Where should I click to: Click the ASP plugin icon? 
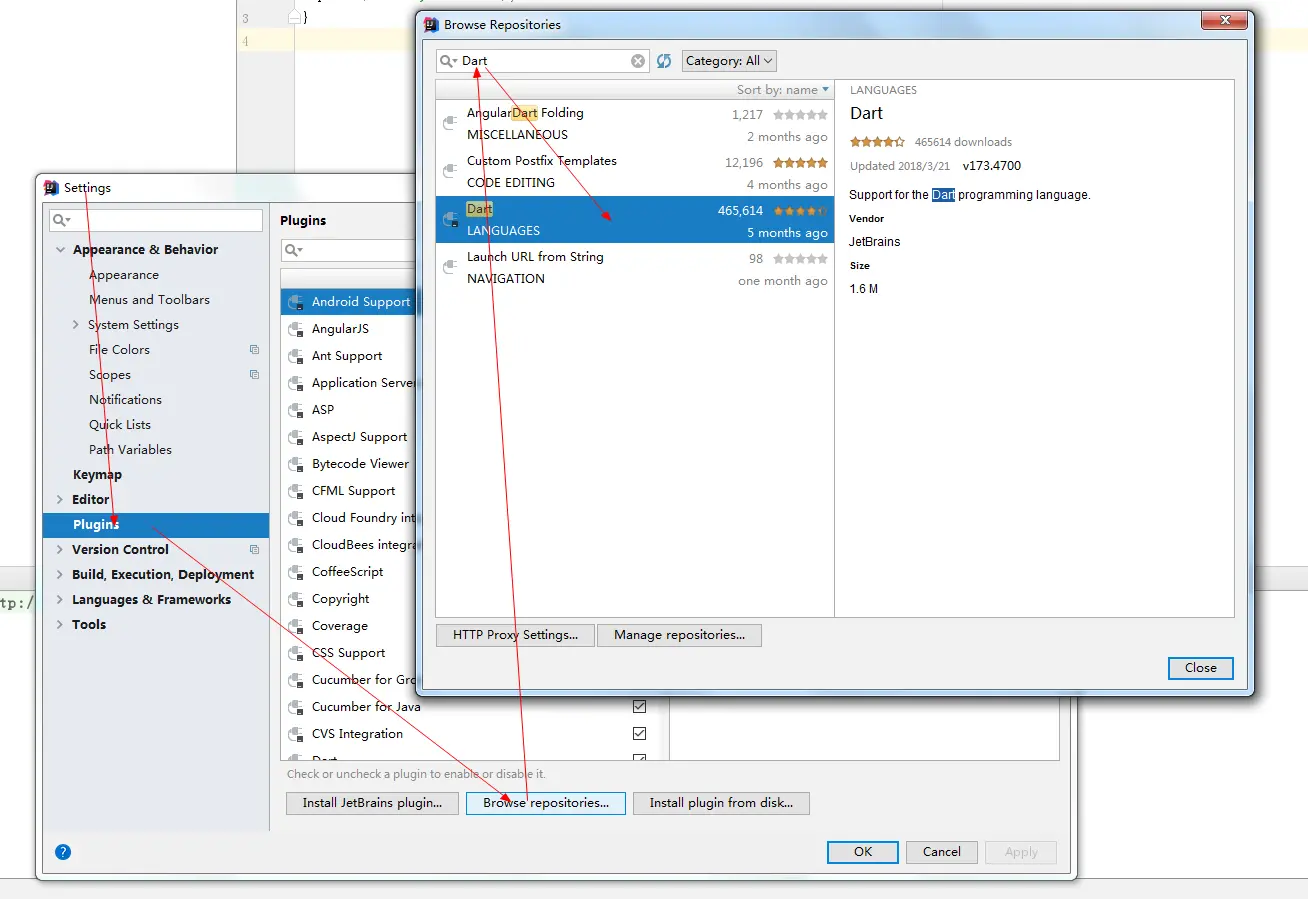295,410
